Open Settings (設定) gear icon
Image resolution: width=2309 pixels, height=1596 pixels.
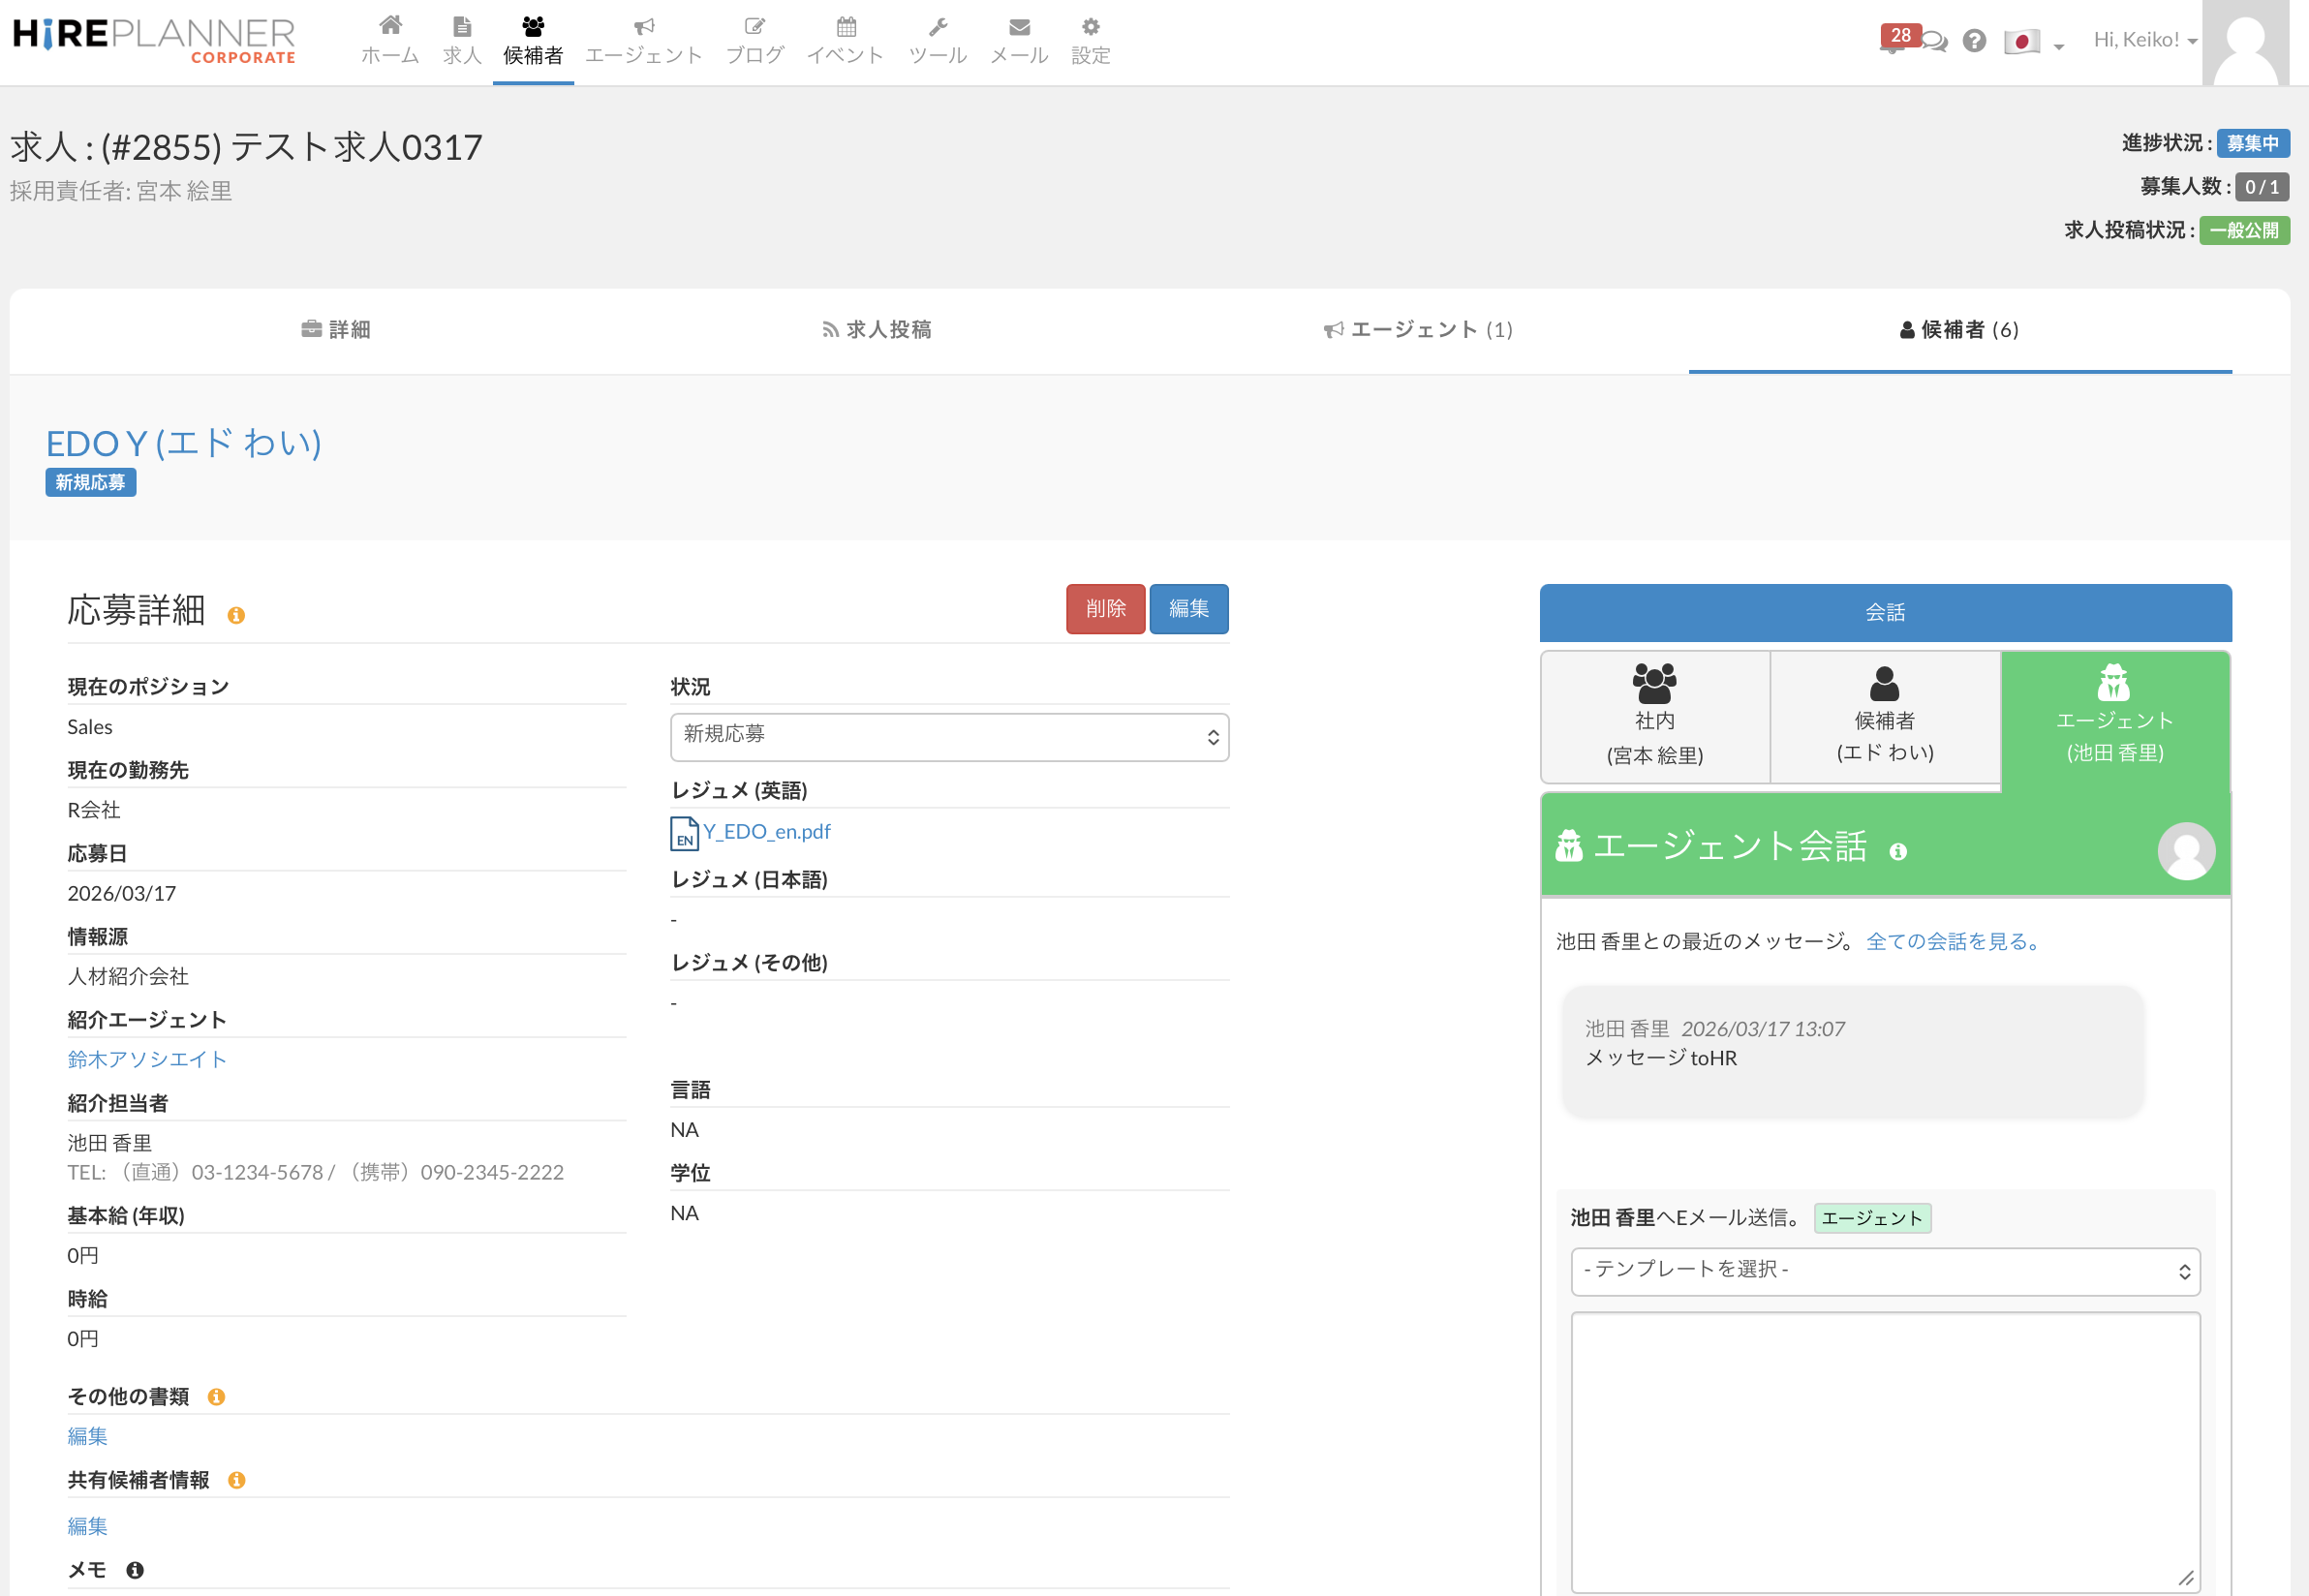1090,26
